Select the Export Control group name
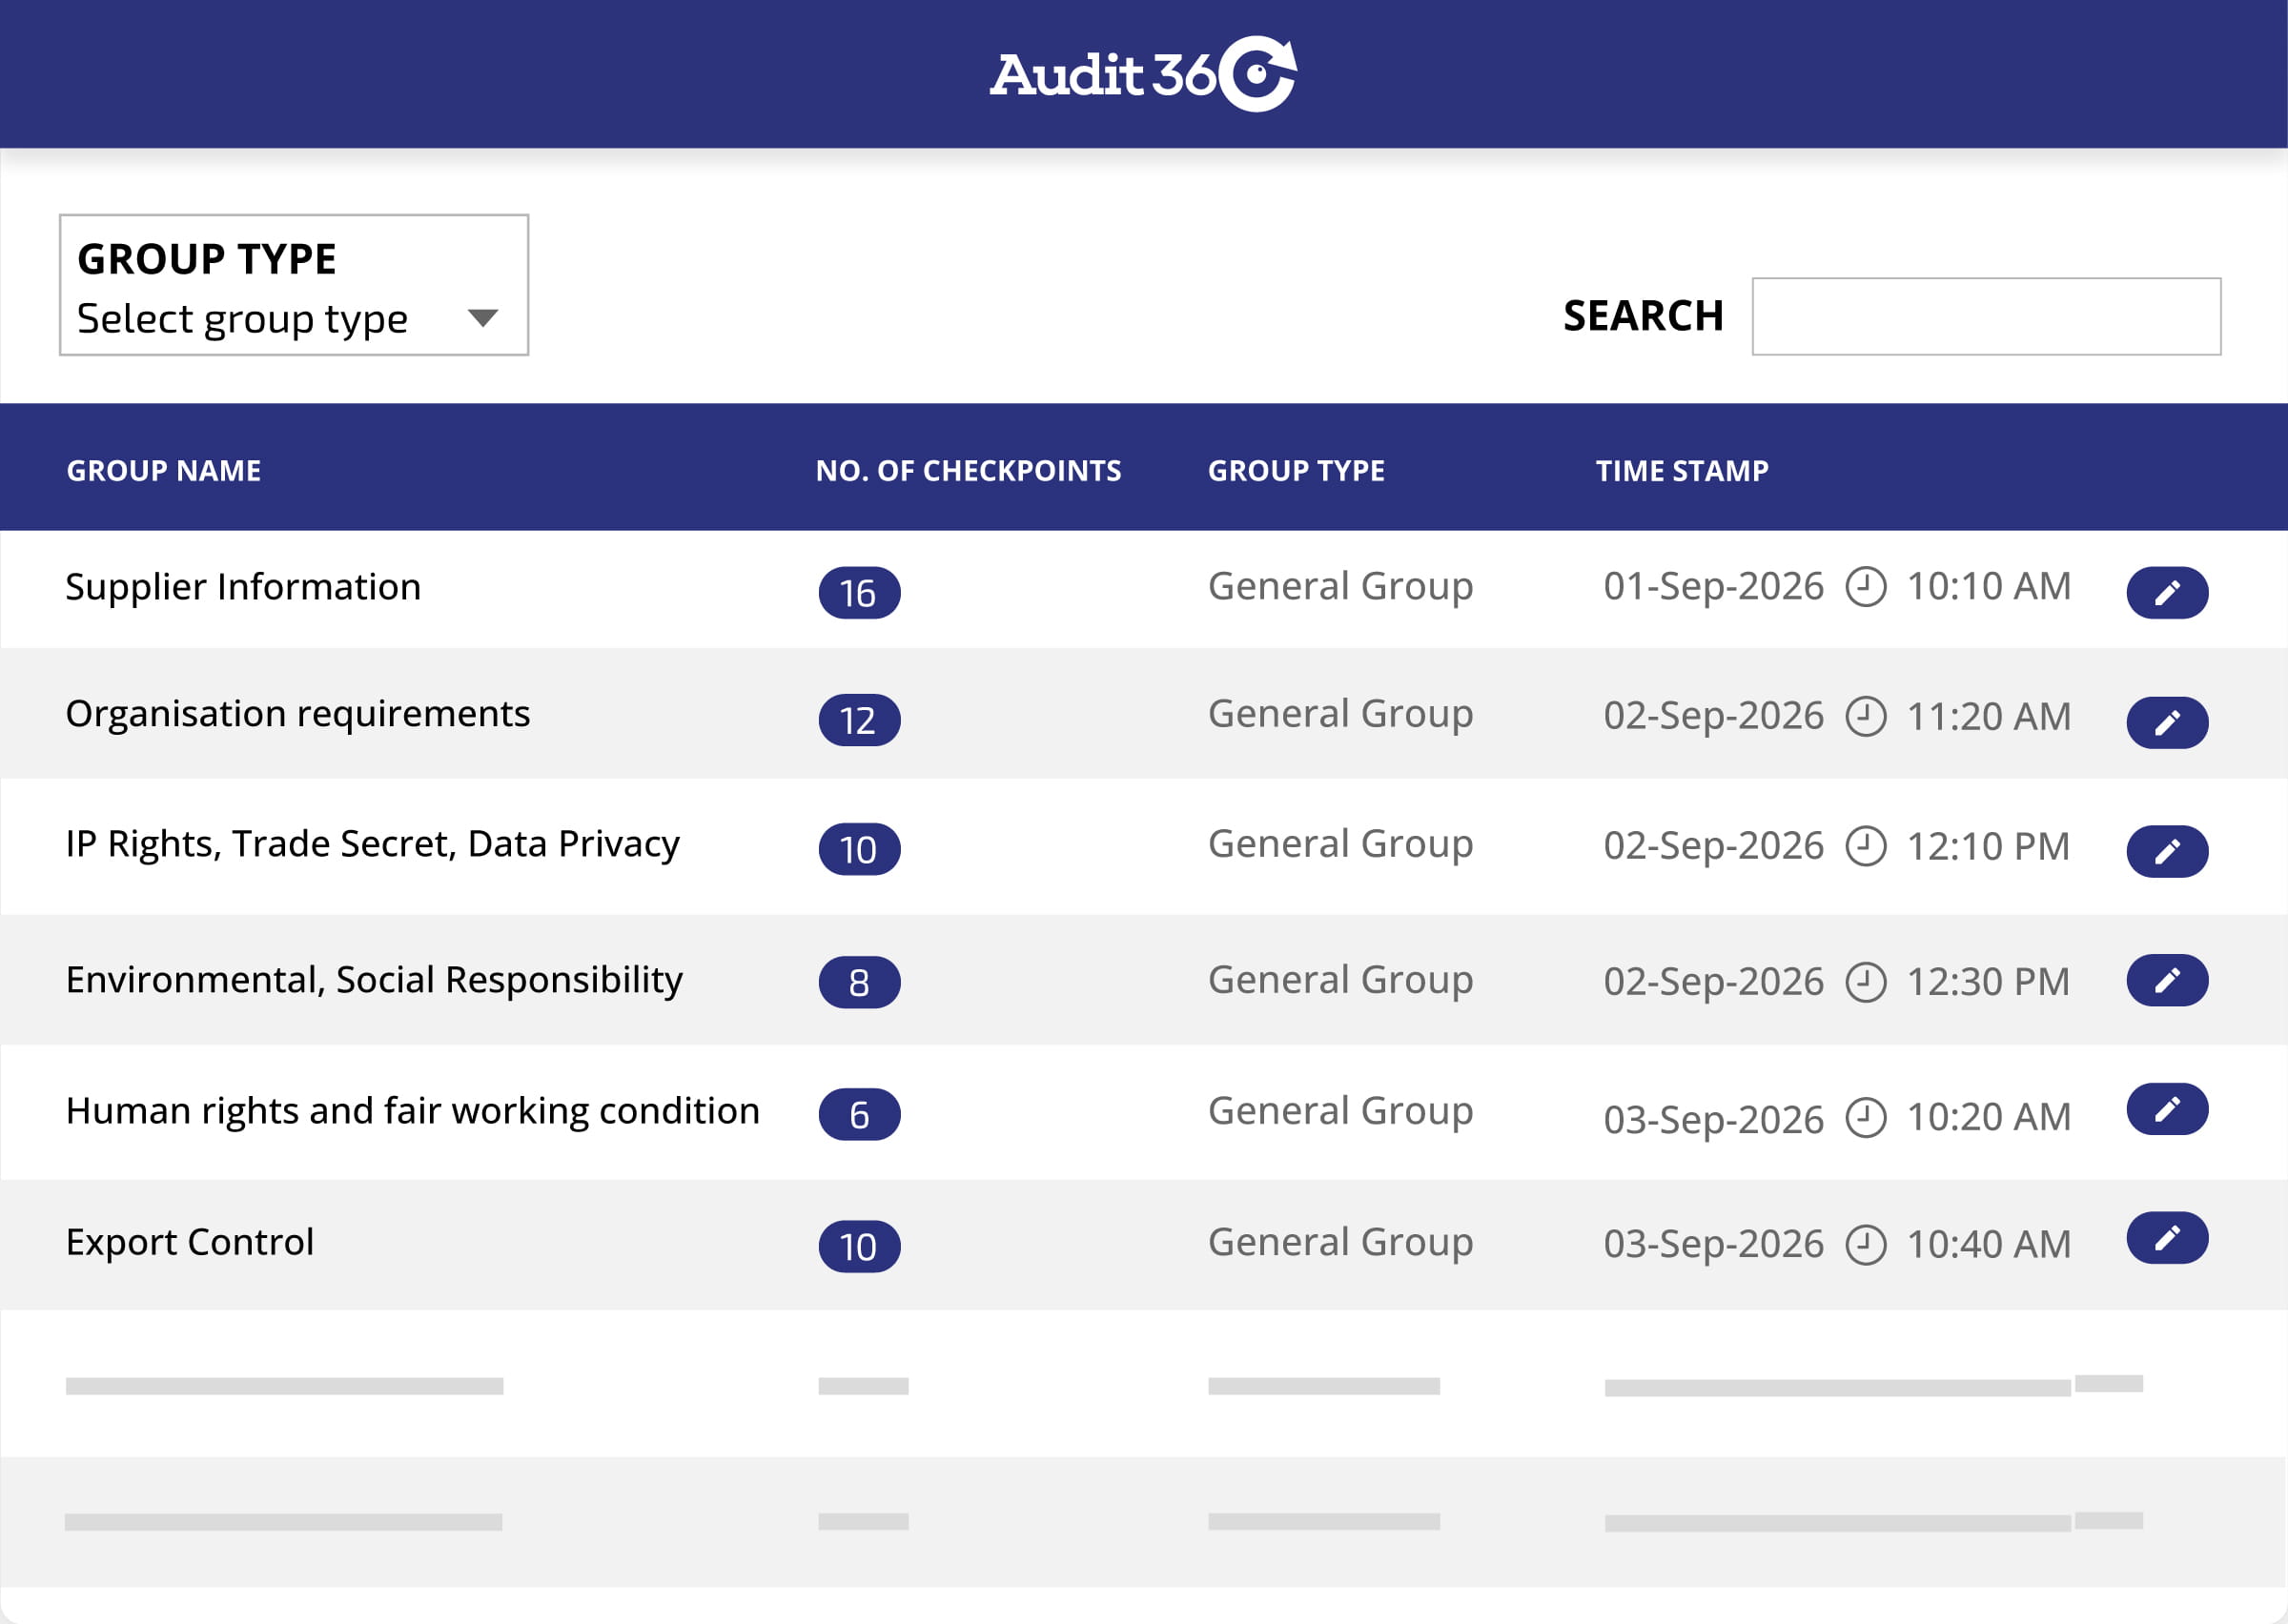This screenshot has width=2288, height=1624. pyautogui.click(x=190, y=1242)
